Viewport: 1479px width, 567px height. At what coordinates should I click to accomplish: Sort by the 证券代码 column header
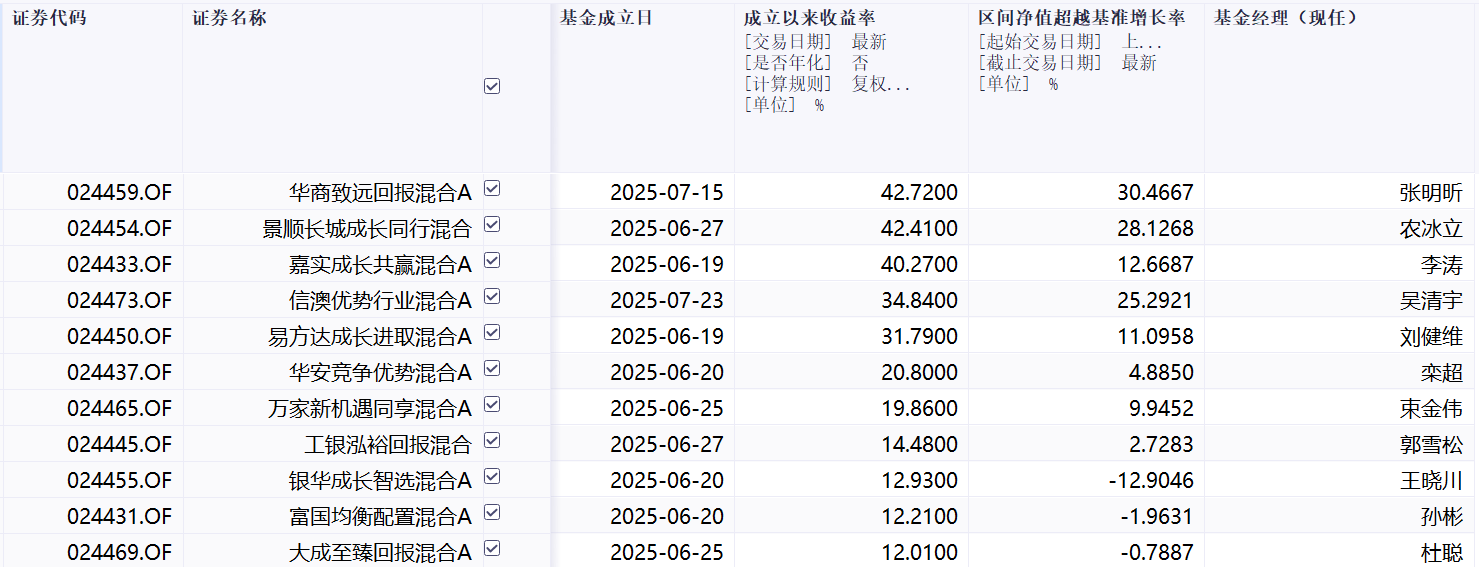[49, 18]
